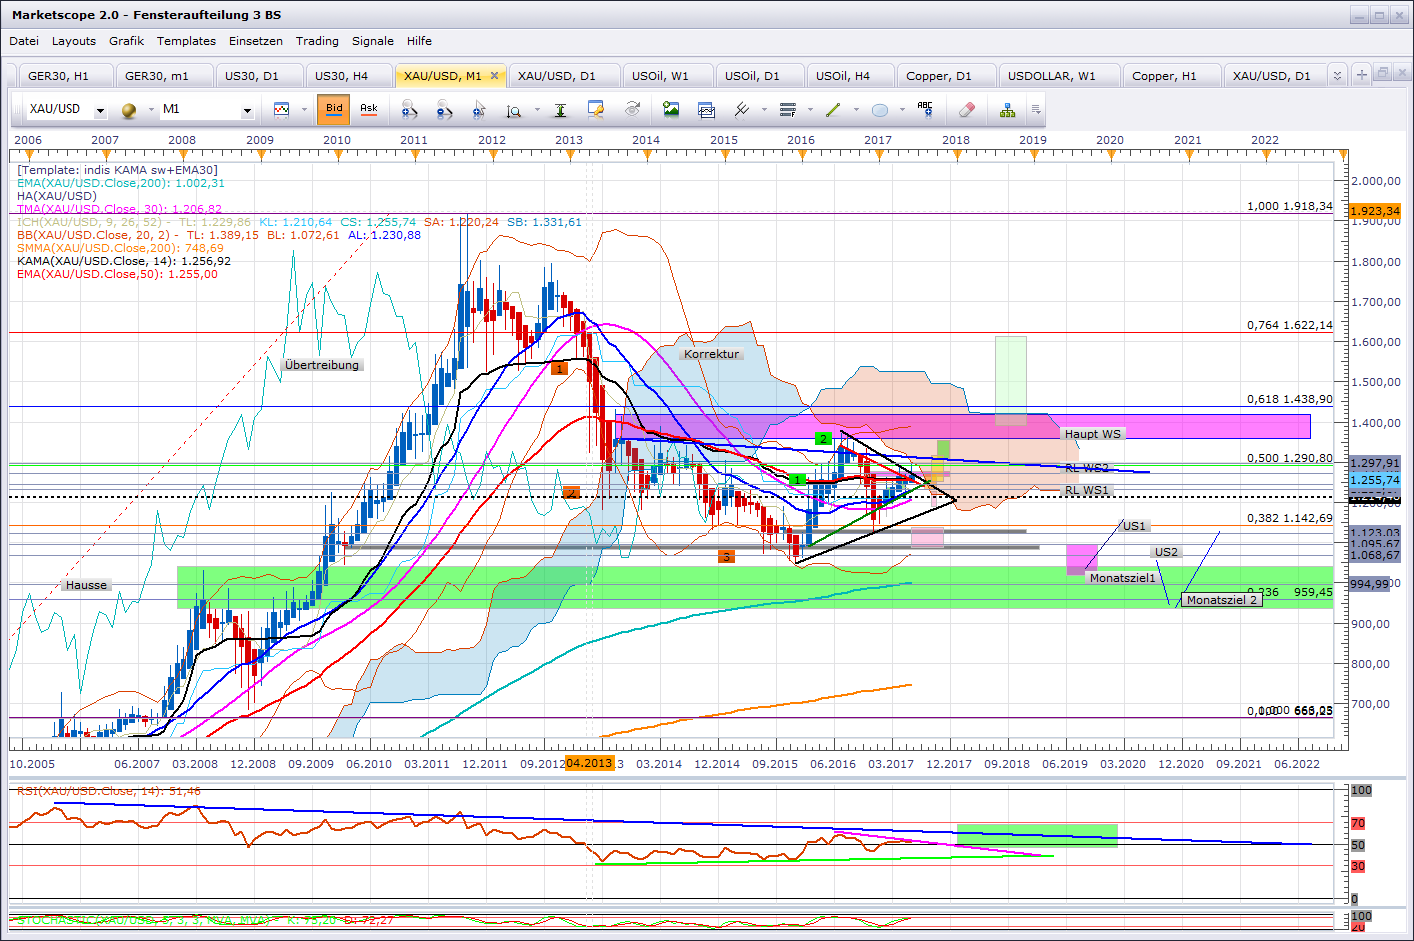The width and height of the screenshot is (1414, 941).
Task: Click the Haupt WS chart label
Action: pos(1093,434)
